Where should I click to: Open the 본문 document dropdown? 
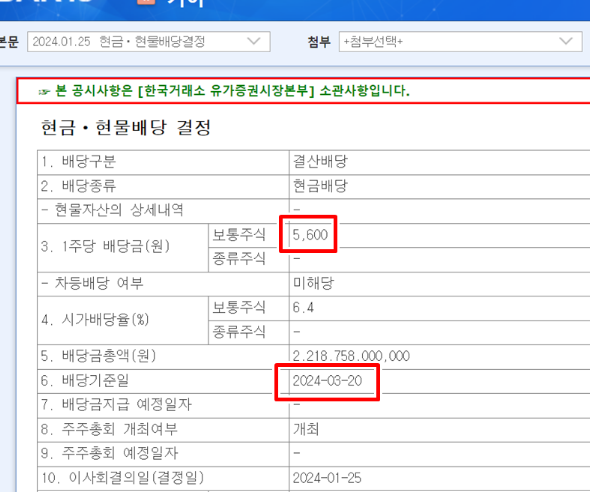pos(149,41)
